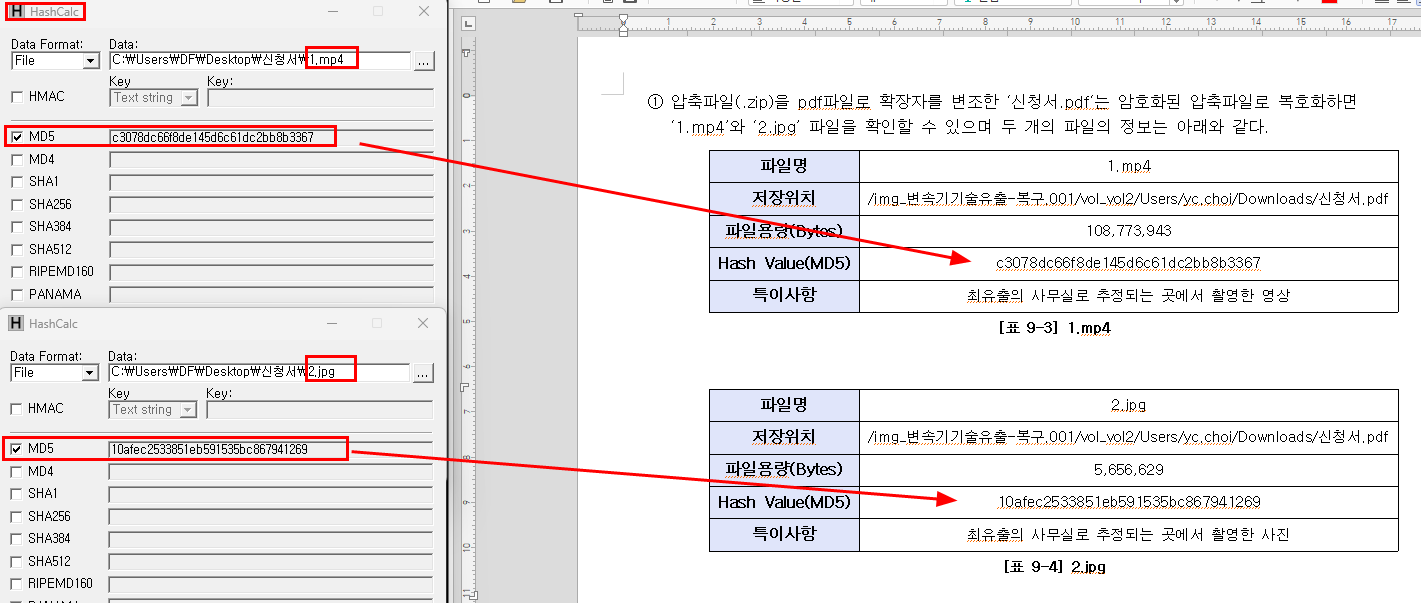
Task: Click the [표 9-4] 2.jpg table caption
Action: click(x=1054, y=567)
